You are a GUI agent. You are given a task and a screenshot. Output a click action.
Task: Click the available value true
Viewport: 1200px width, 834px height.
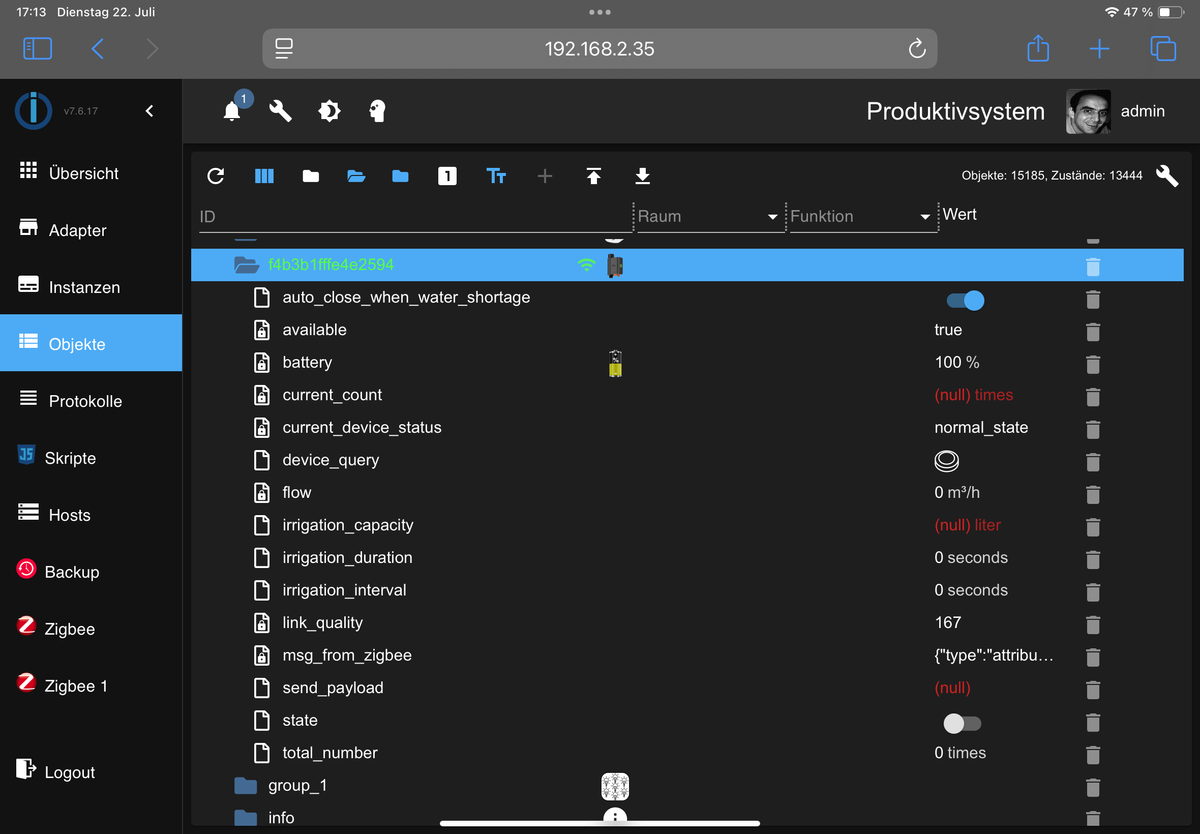click(948, 330)
